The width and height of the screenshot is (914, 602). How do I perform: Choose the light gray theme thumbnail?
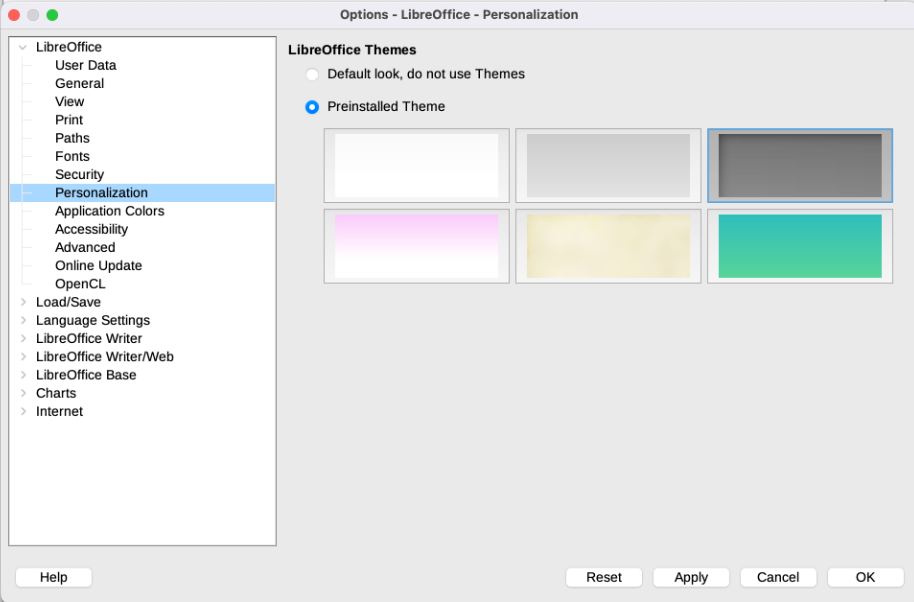pos(608,166)
